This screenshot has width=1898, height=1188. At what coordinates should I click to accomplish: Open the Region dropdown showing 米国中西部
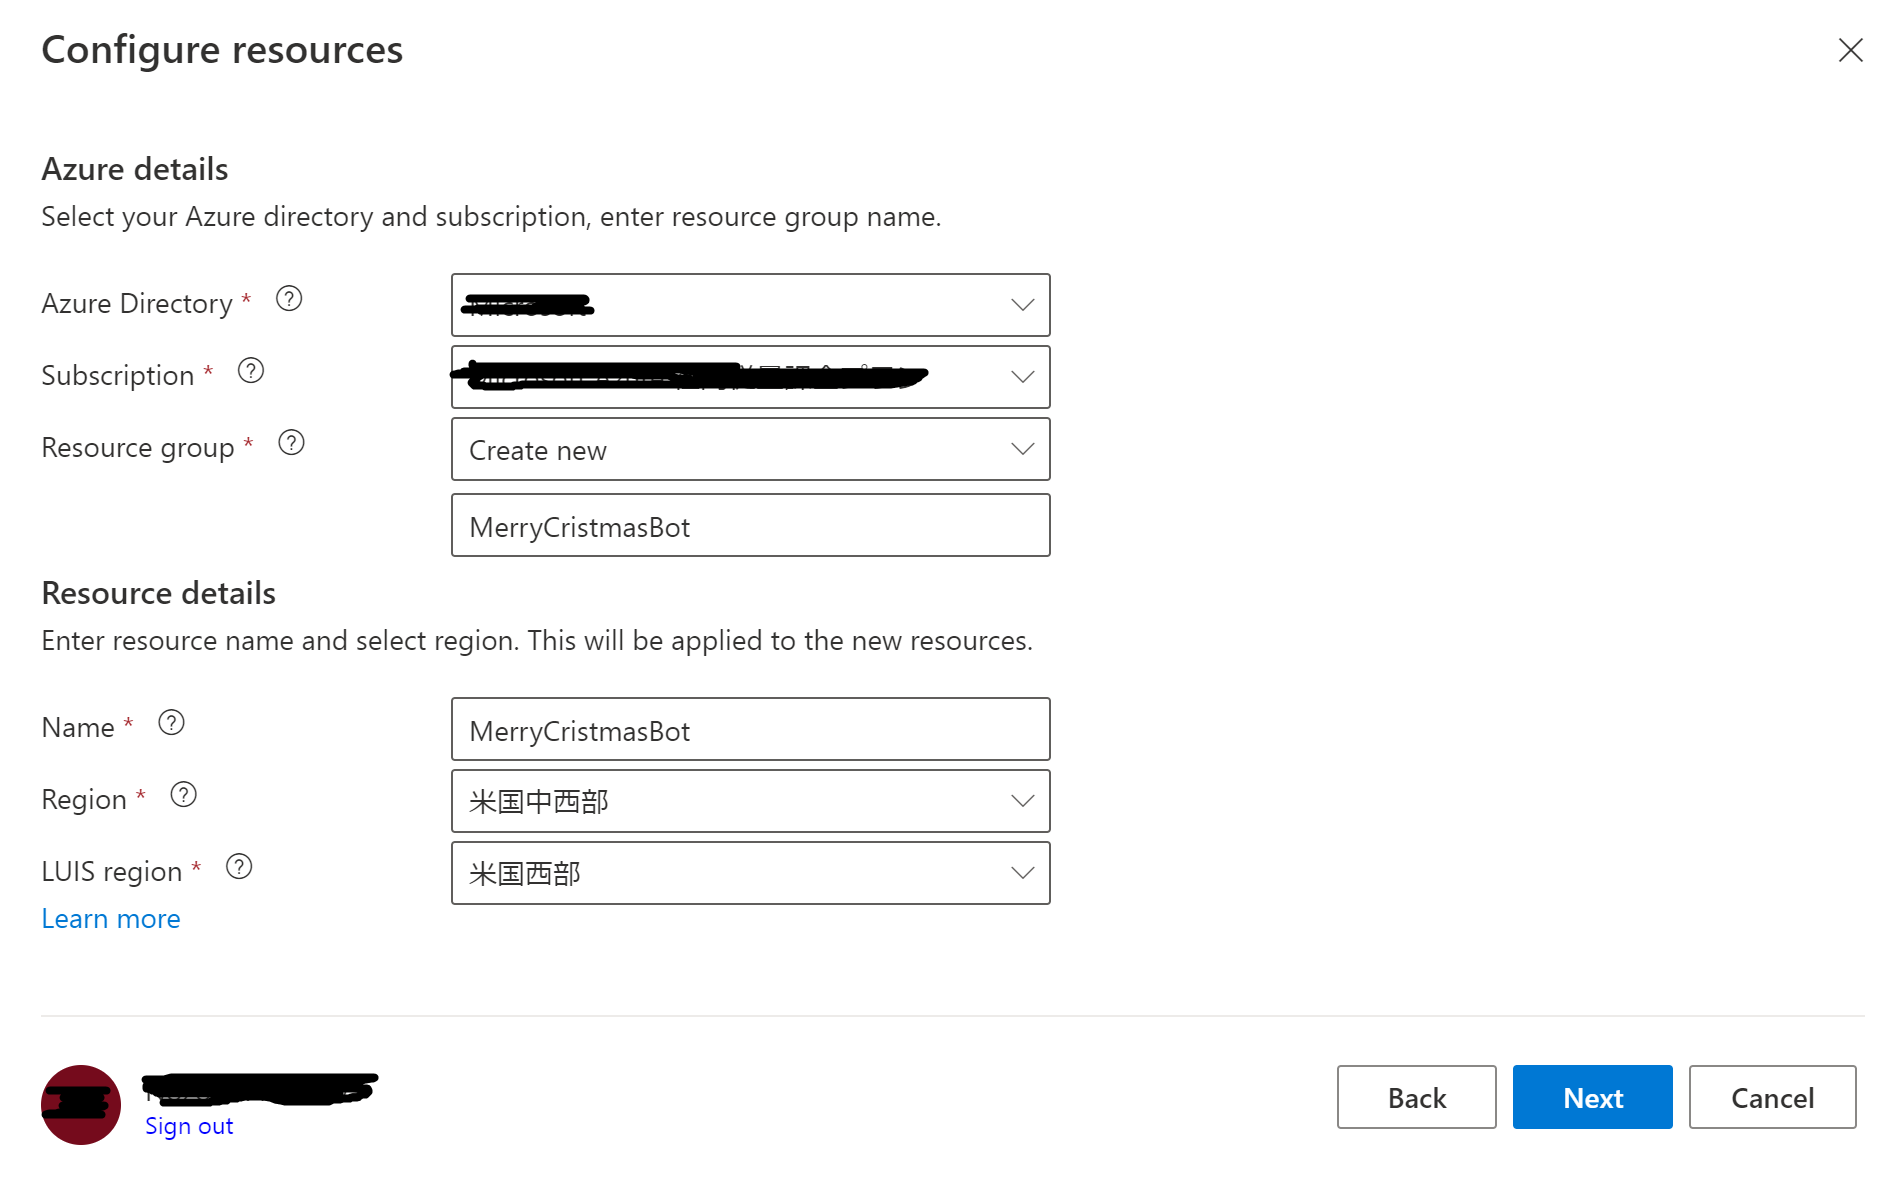pyautogui.click(x=750, y=801)
